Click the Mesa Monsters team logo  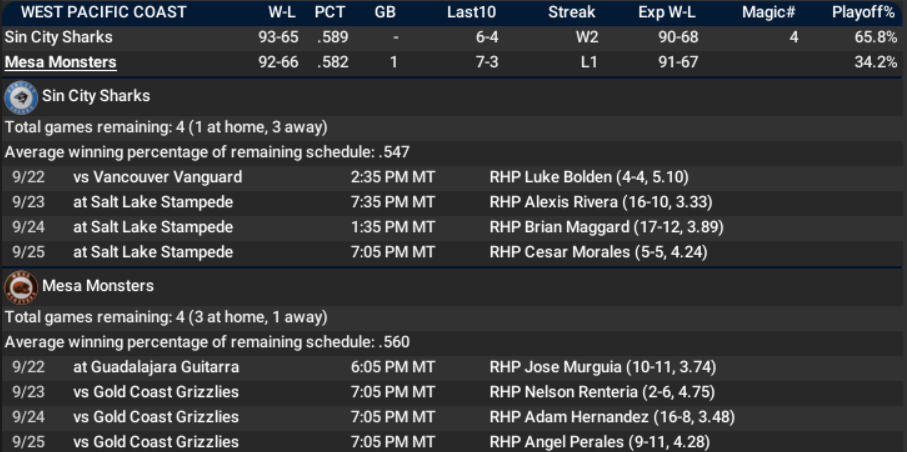click(x=21, y=287)
